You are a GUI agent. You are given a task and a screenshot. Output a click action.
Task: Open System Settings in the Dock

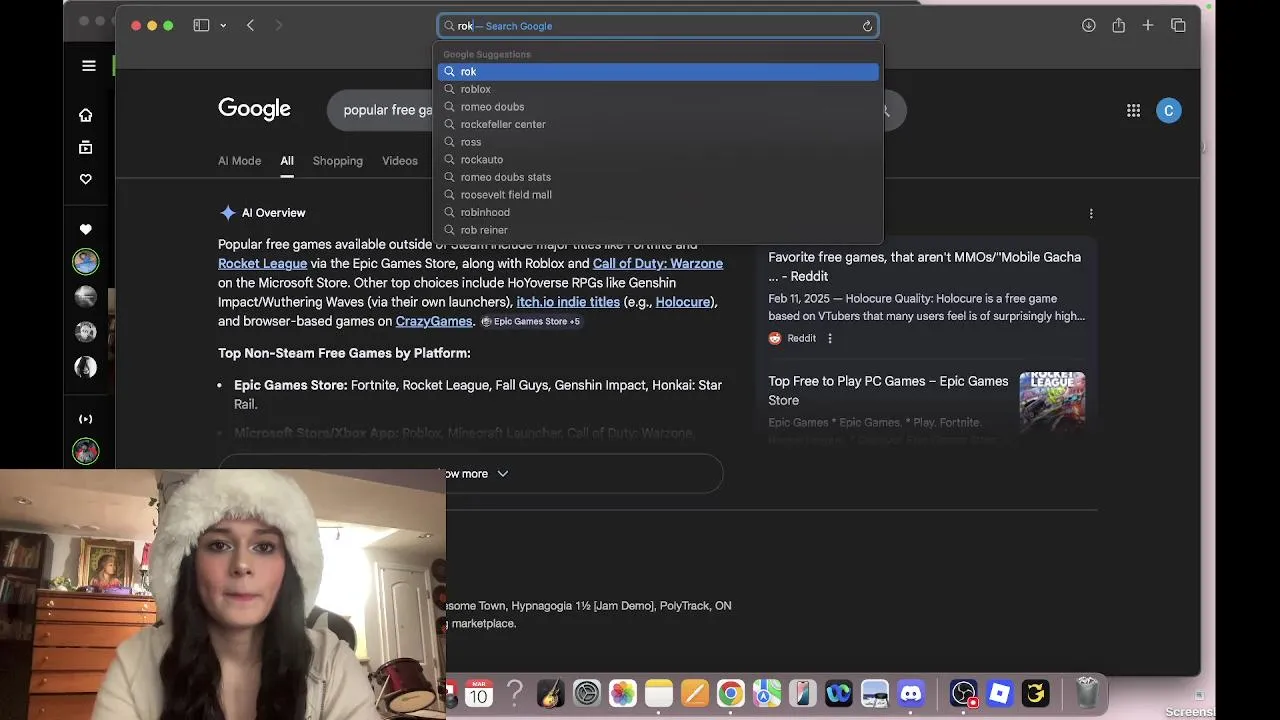pyautogui.click(x=587, y=692)
